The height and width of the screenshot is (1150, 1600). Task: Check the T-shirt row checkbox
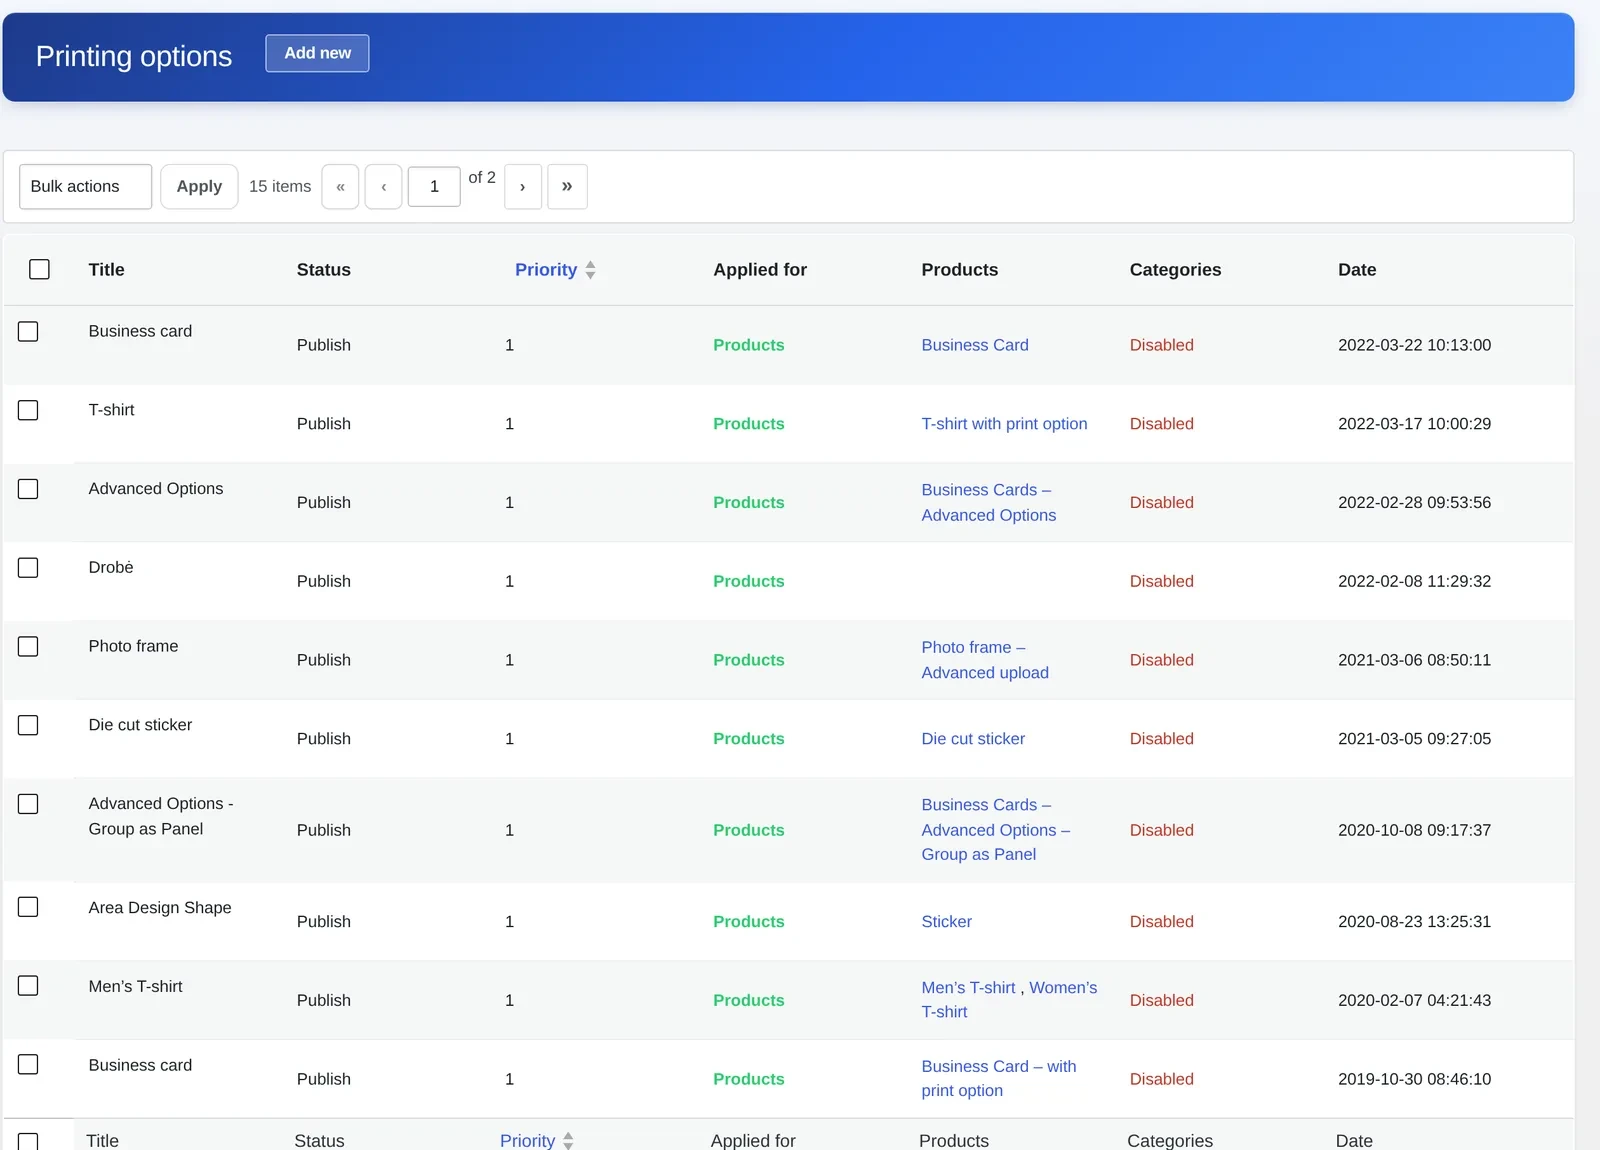click(28, 410)
